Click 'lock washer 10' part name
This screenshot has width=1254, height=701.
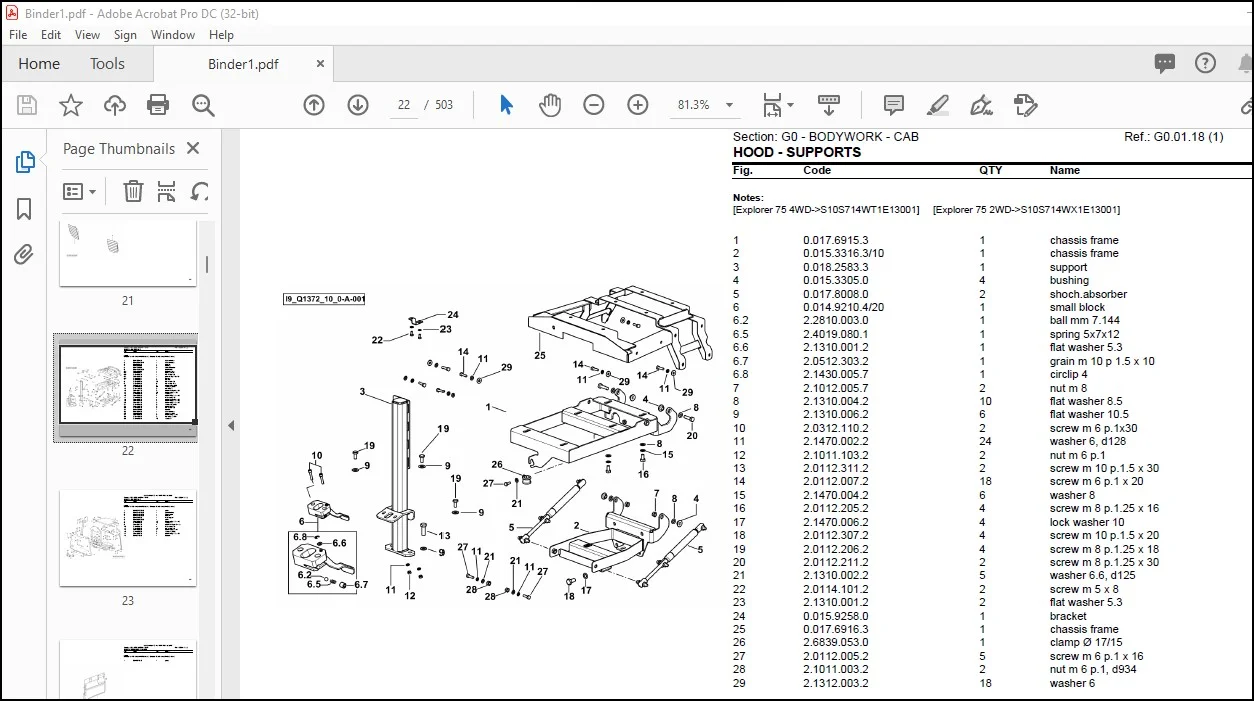click(x=1087, y=522)
